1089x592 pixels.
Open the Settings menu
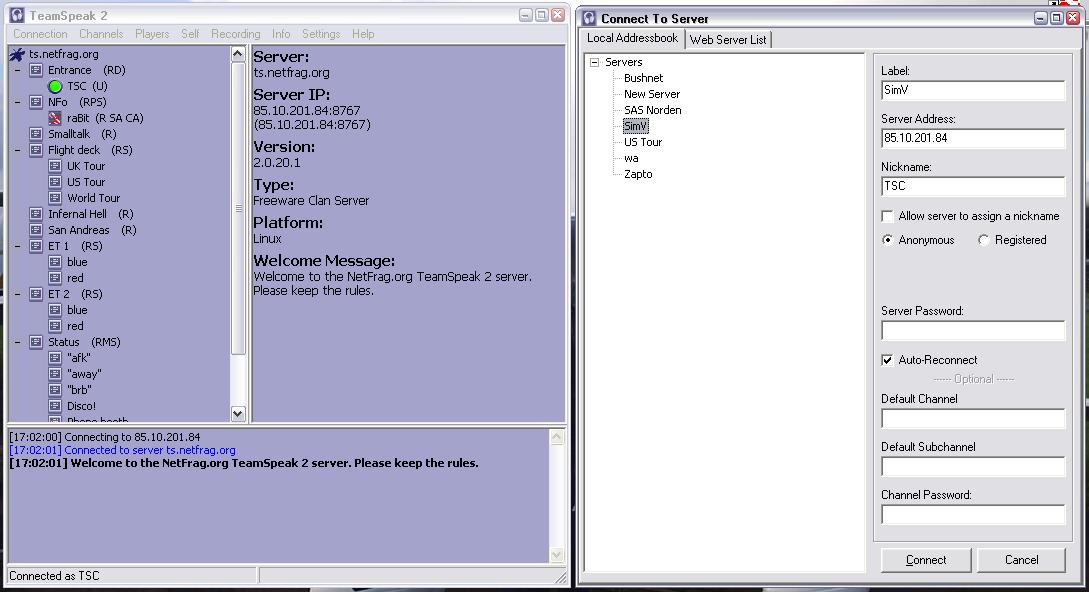point(321,34)
